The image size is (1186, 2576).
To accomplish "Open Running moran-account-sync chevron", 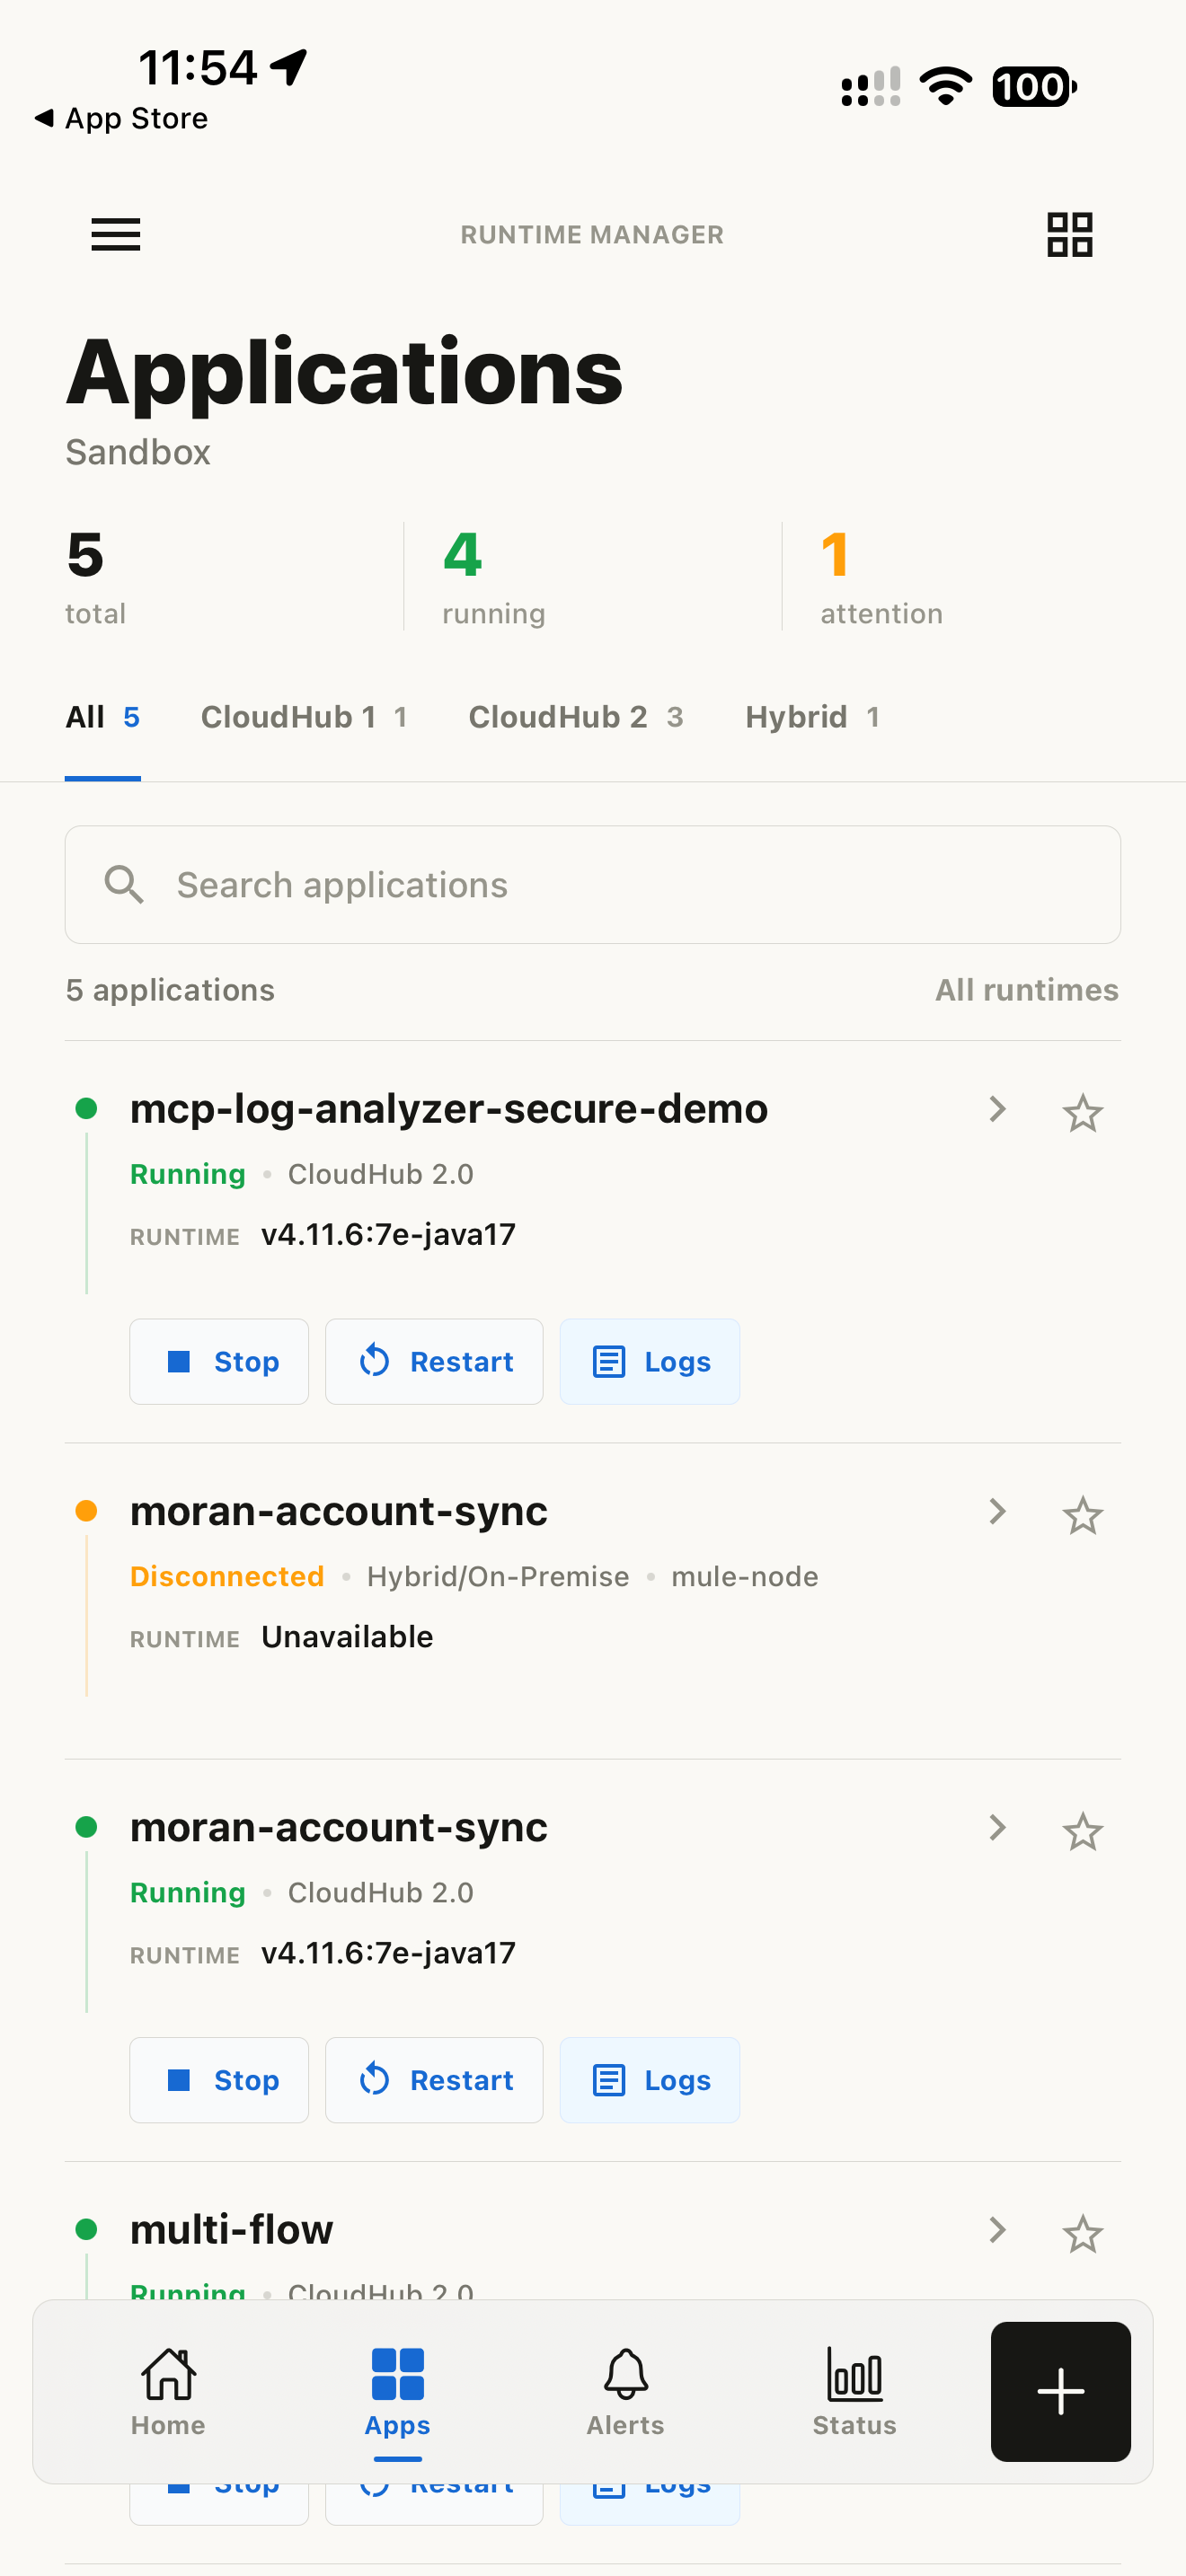I will (997, 1828).
